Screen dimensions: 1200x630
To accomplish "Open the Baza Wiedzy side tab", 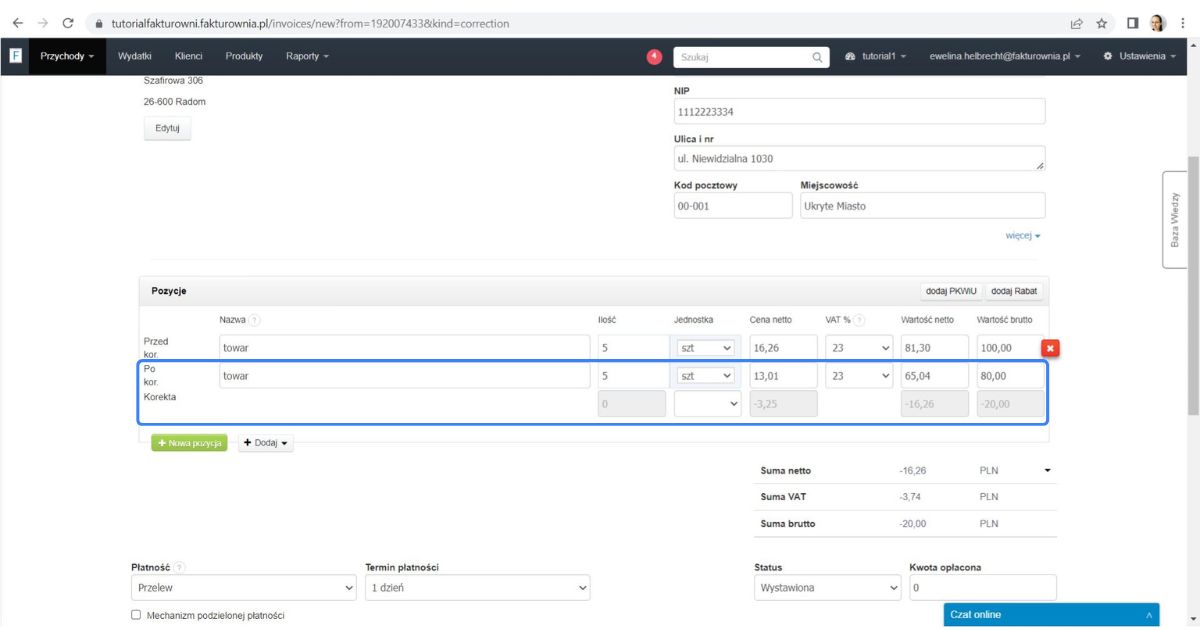I will (1174, 220).
